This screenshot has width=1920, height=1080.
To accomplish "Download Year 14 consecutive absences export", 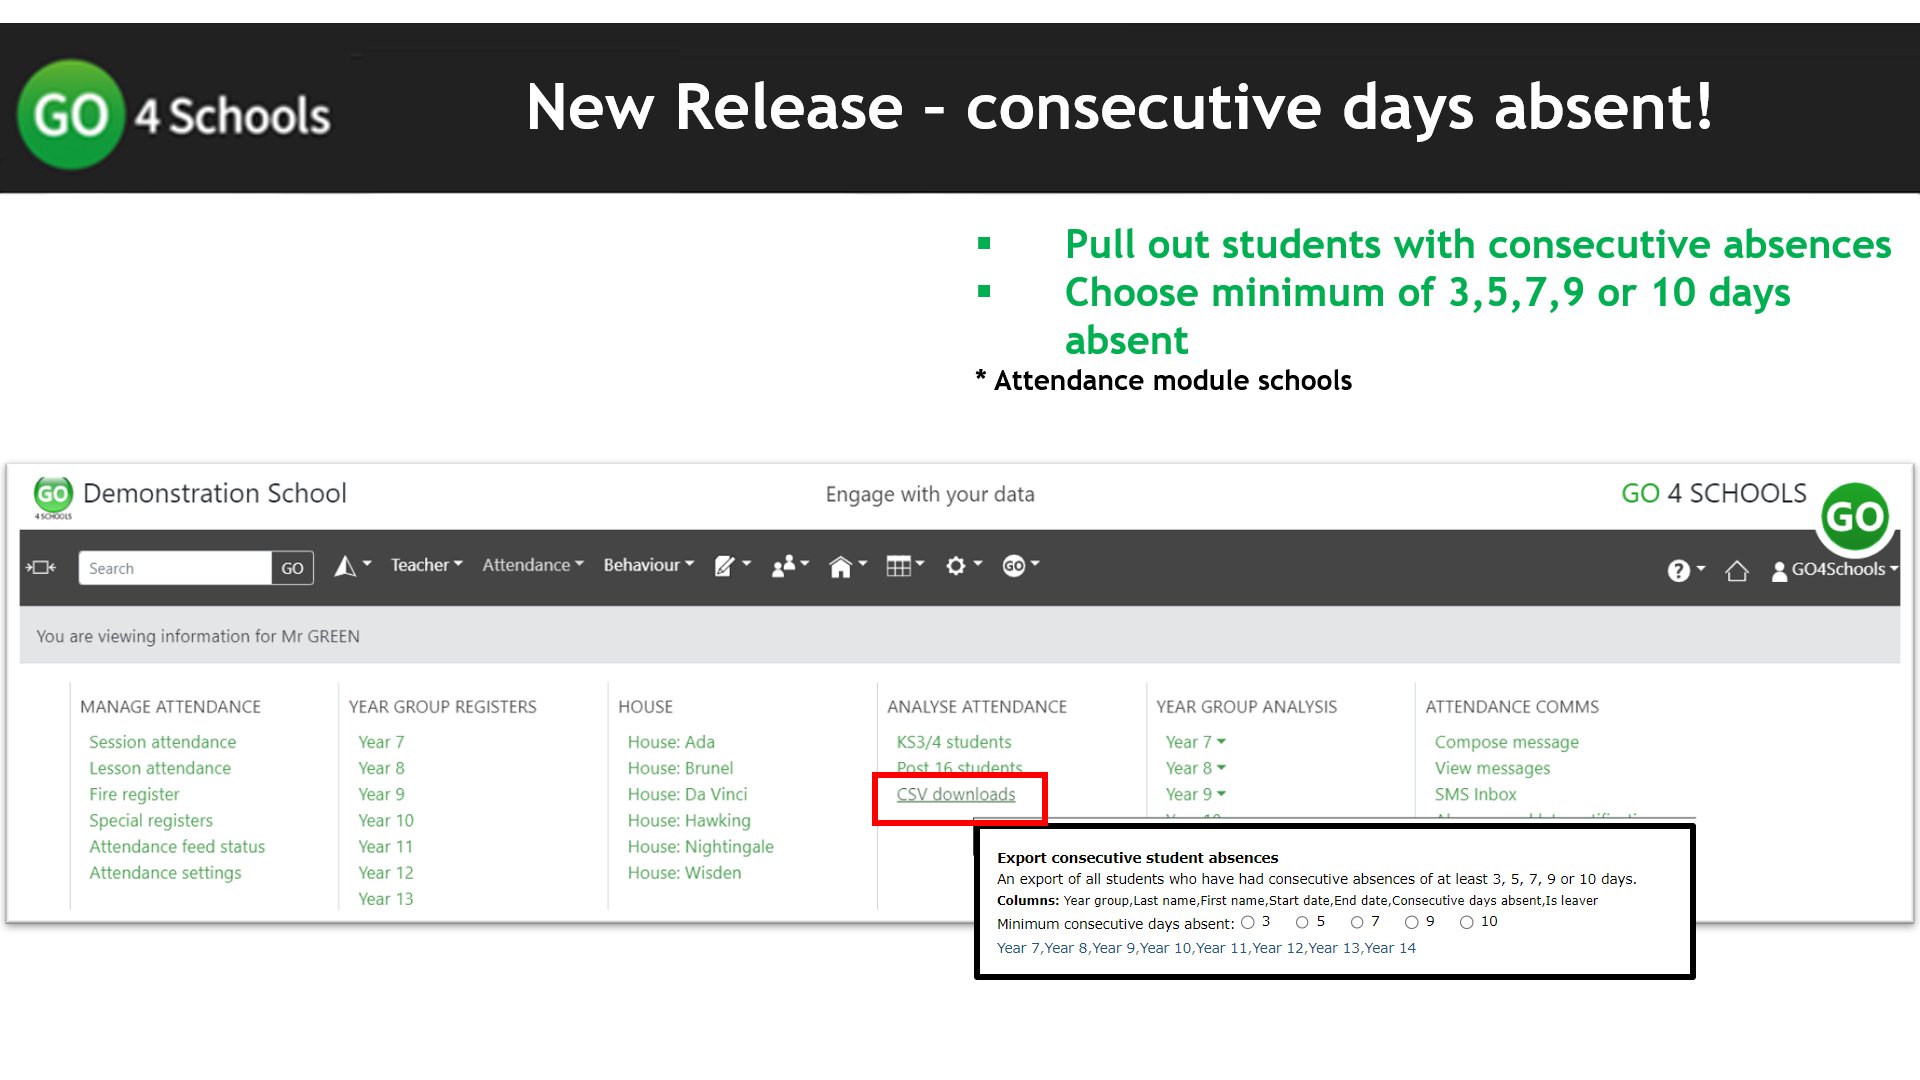I will [x=1390, y=948].
